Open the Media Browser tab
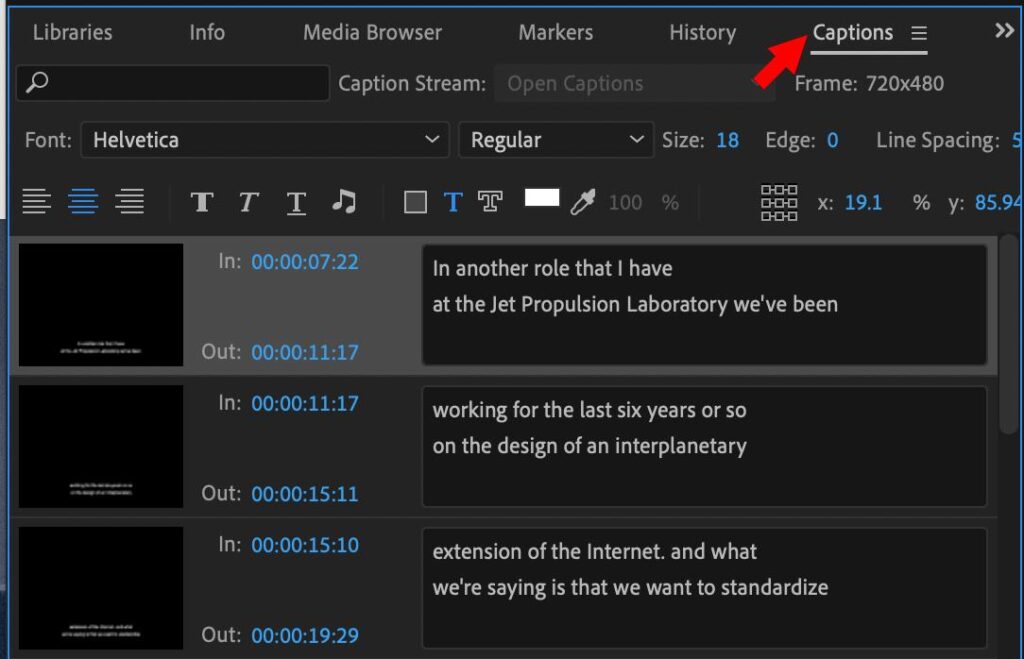This screenshot has height=659, width=1024. click(372, 32)
